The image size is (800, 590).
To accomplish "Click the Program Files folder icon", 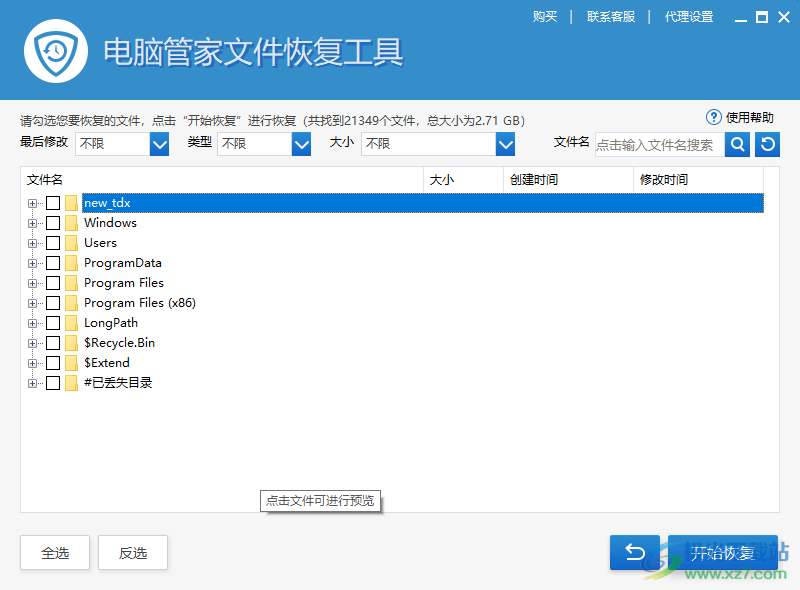I will pos(71,283).
